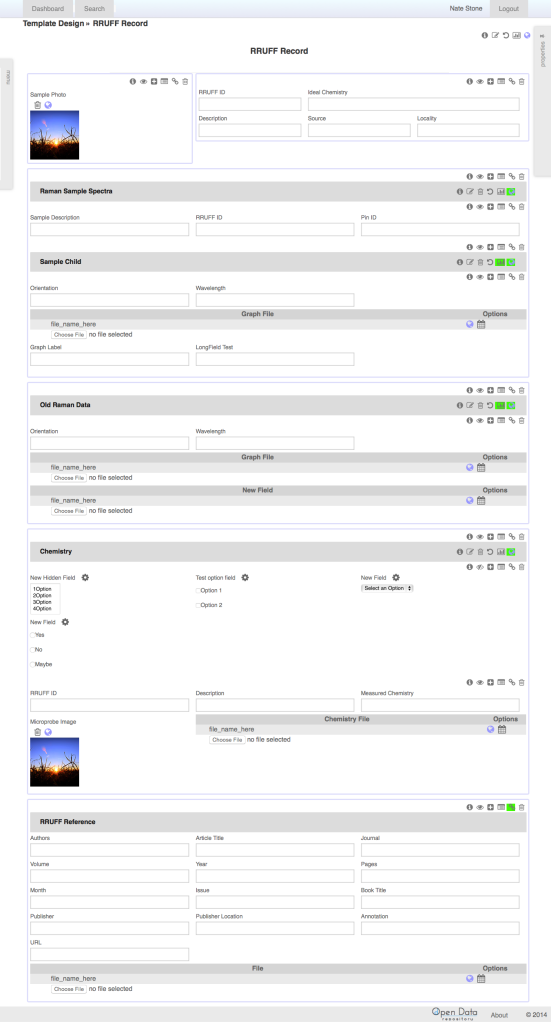Click the Sample Photo sunset thumbnail
Viewport: 551px width, 1024px height.
[x=54, y=135]
